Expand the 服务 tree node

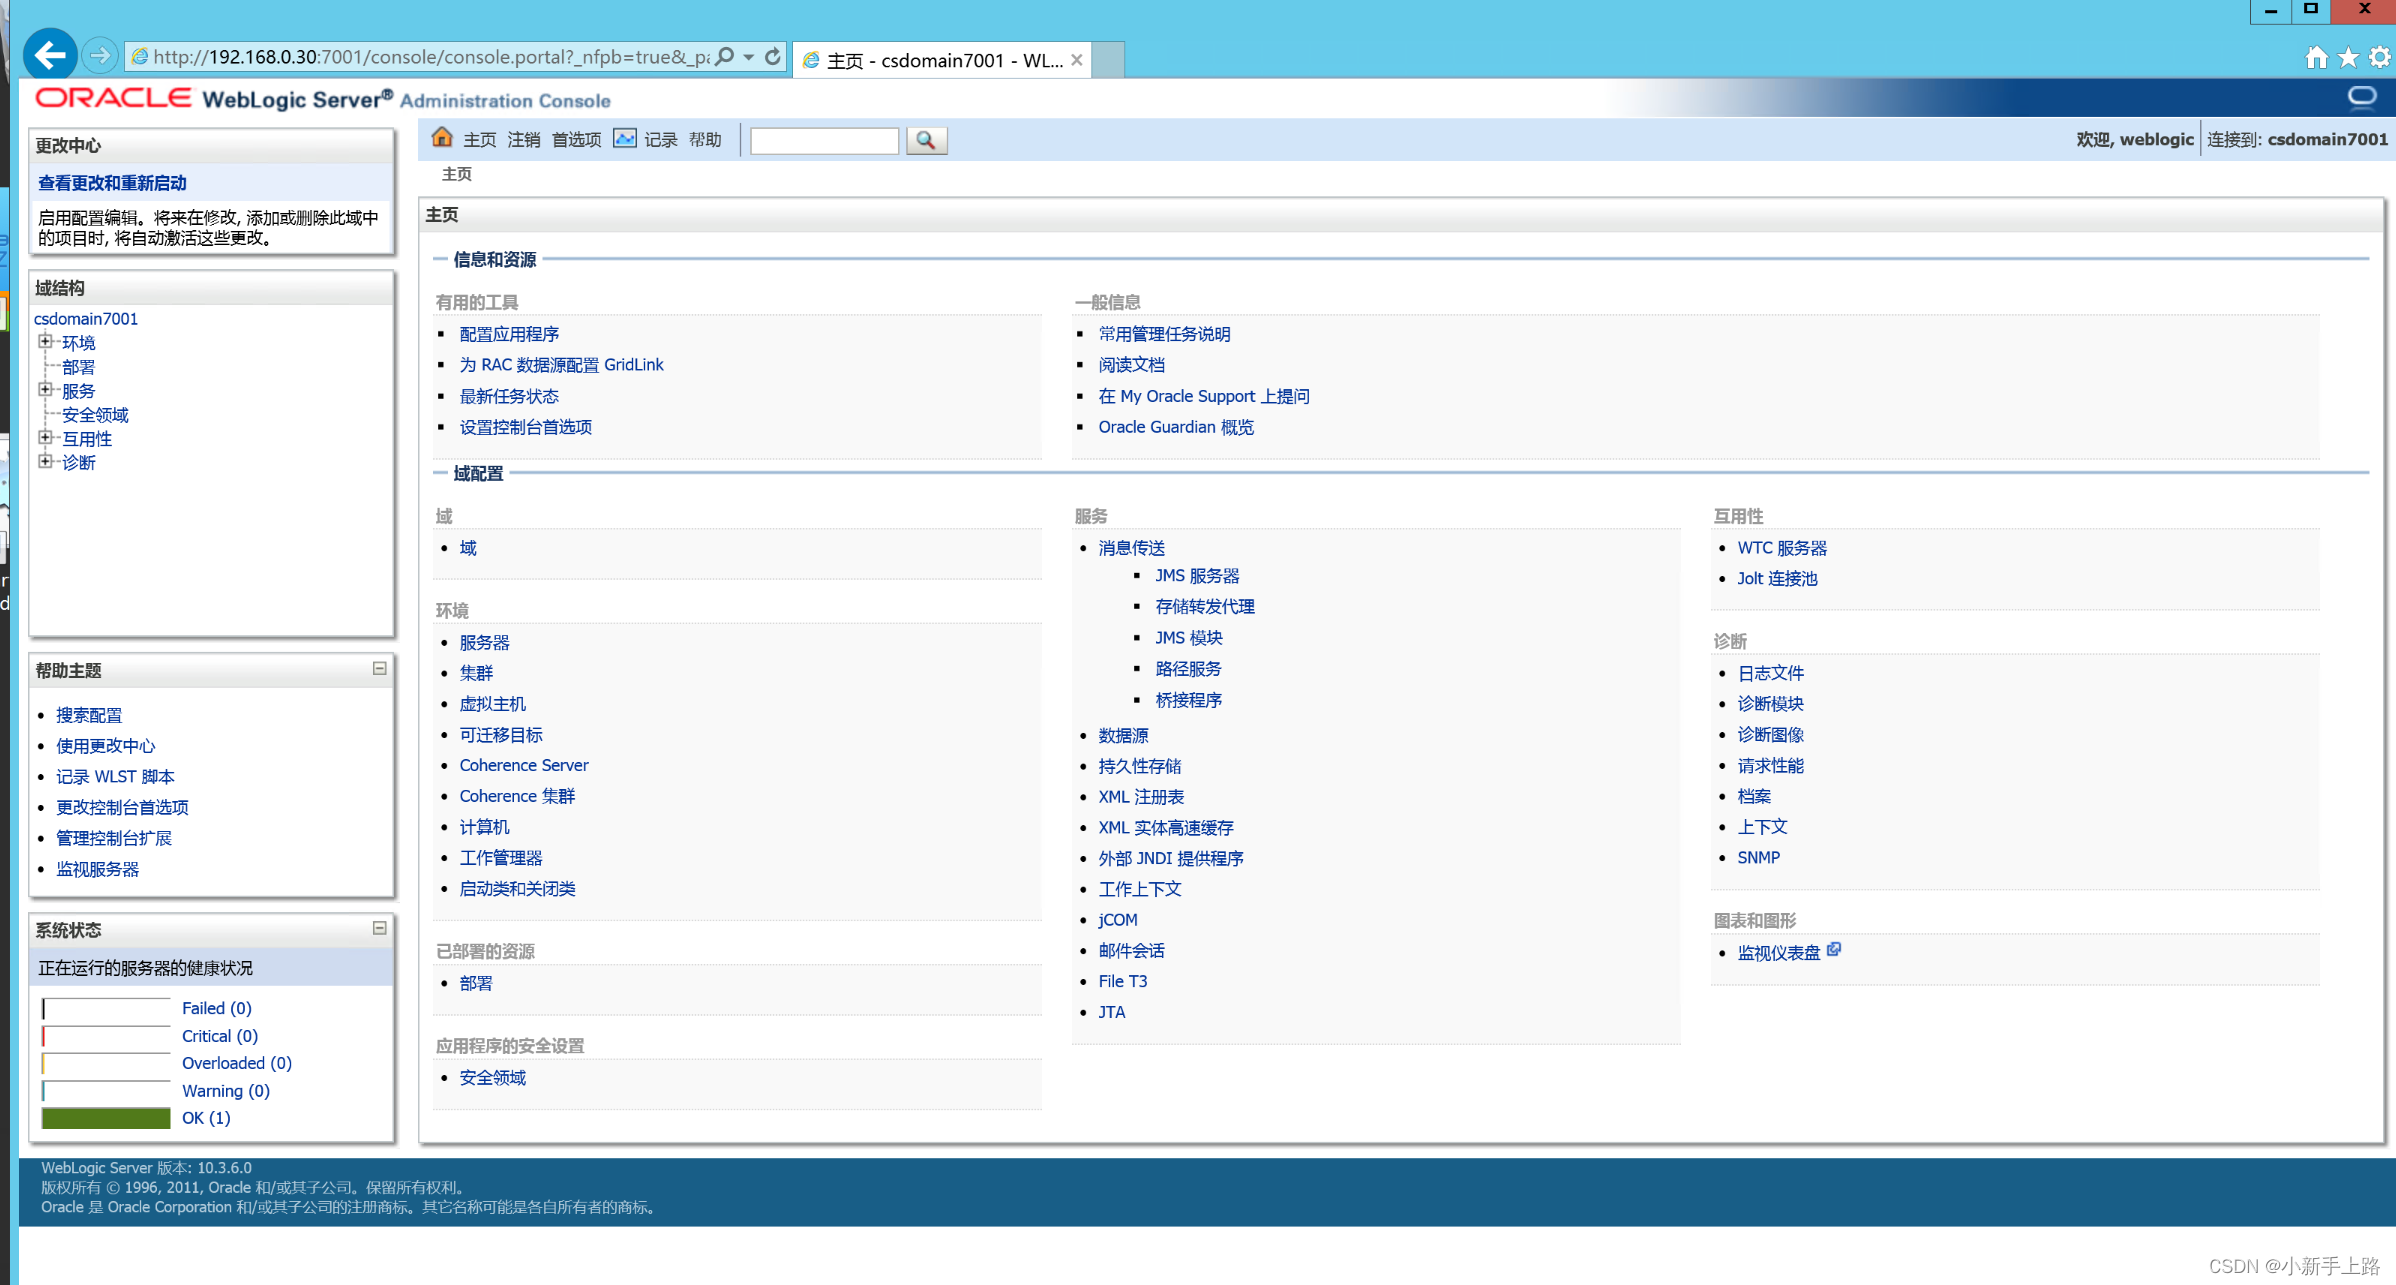[45, 390]
